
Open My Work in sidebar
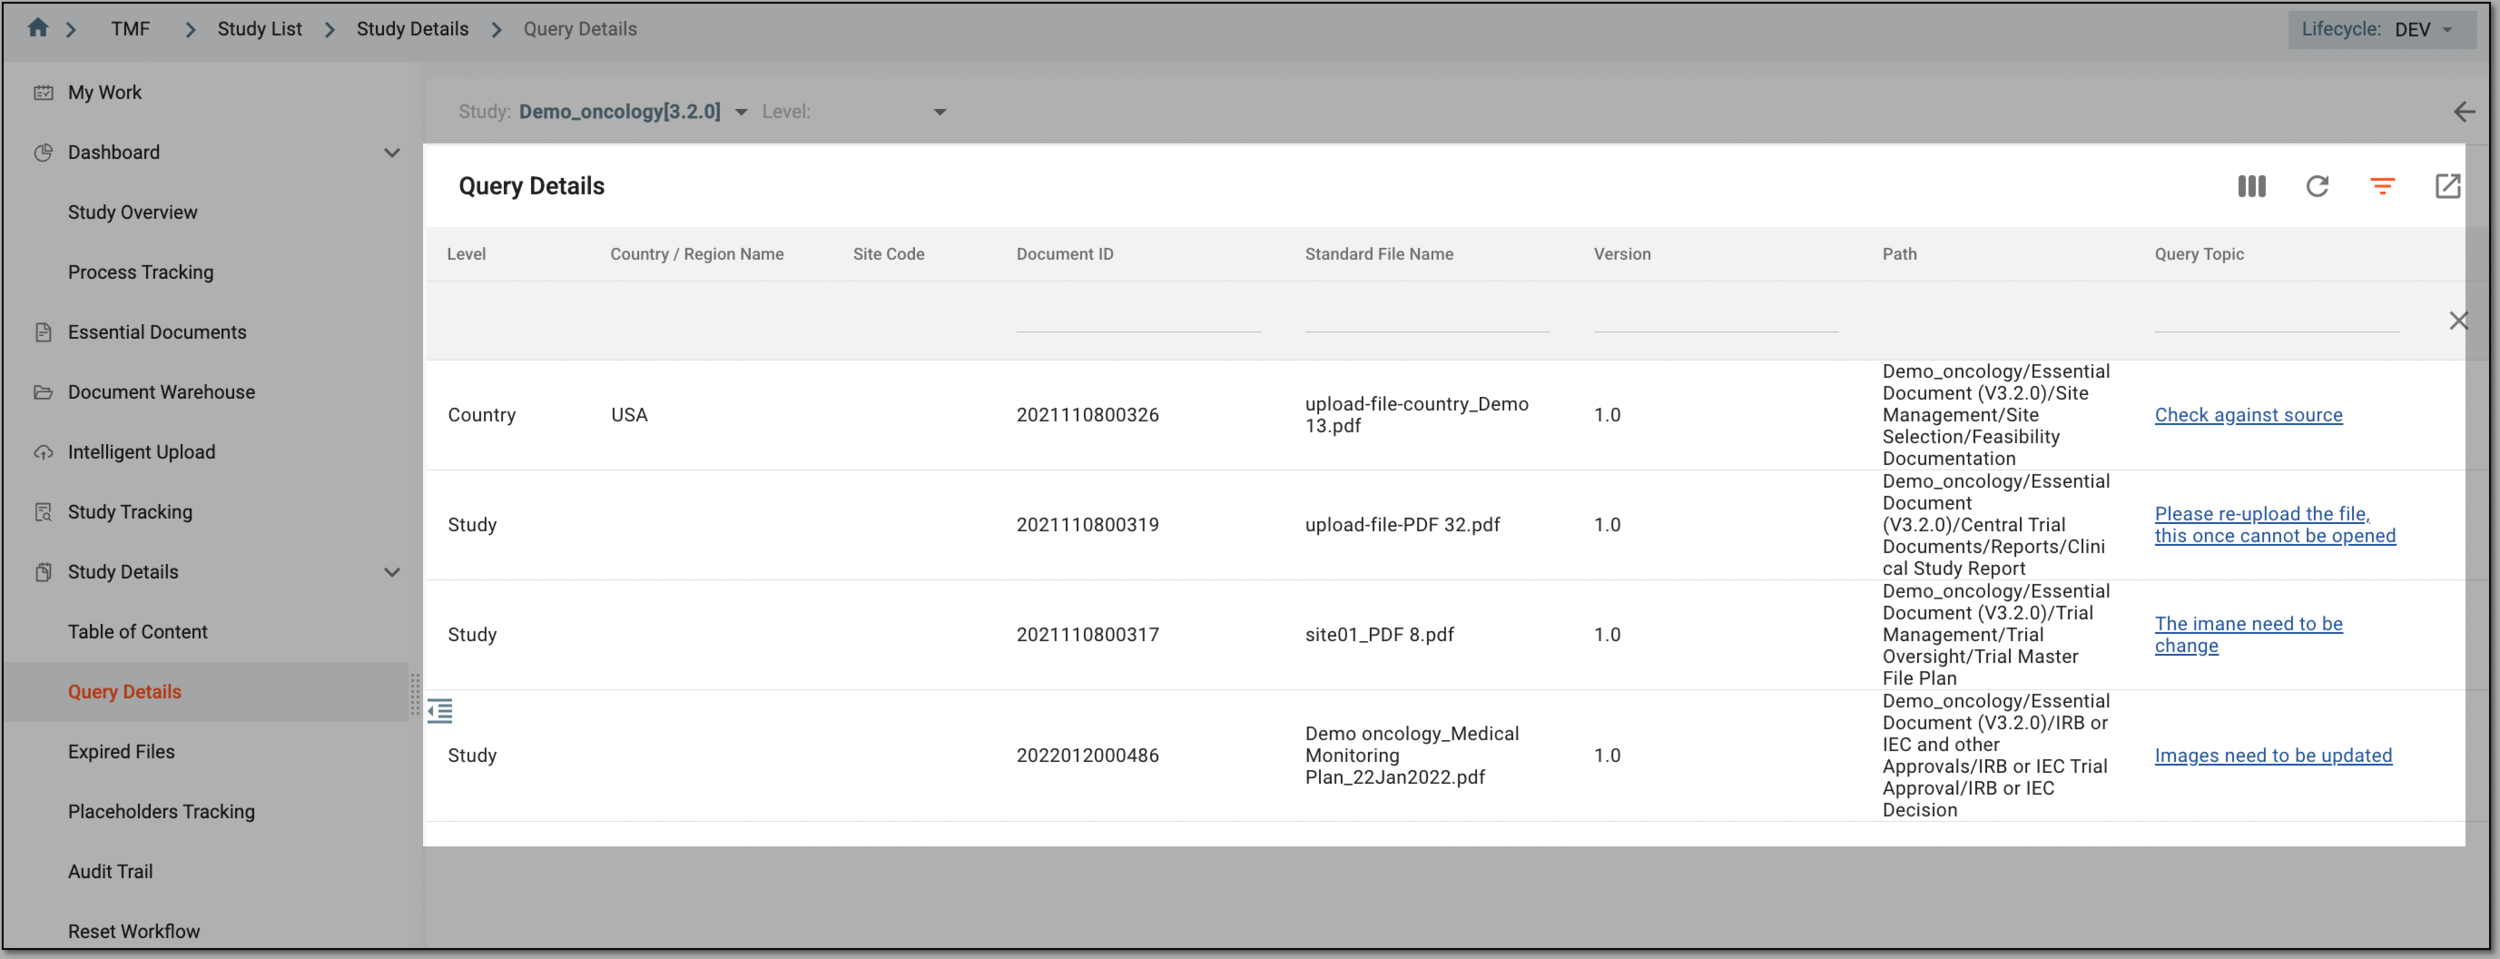104,93
